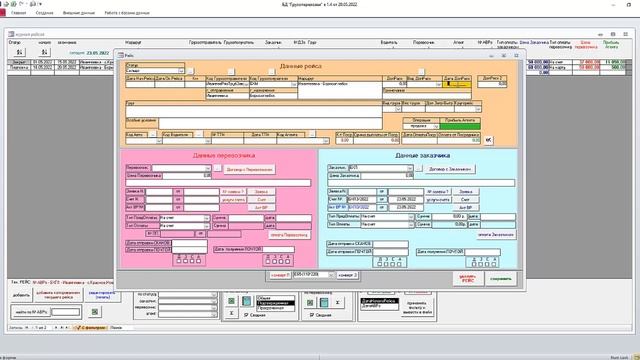Sort journal descending with the second sort icon

(x=44, y=52)
